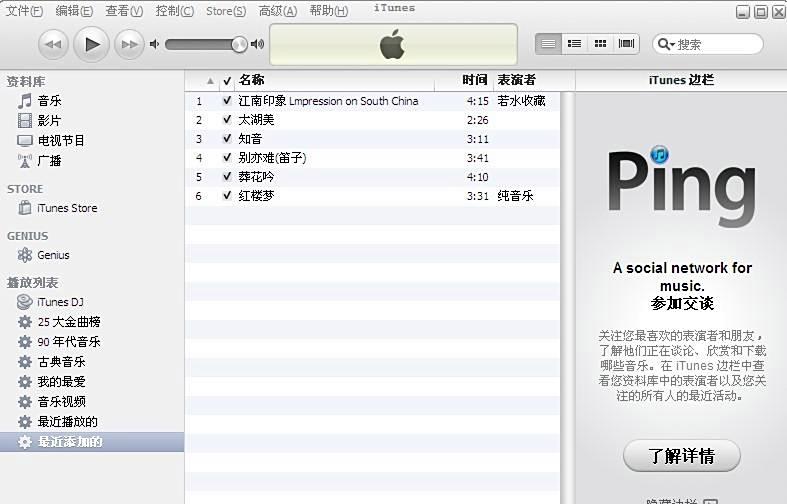The image size is (787, 504).
Task: Click the high-volume speaker icon
Action: 257,44
